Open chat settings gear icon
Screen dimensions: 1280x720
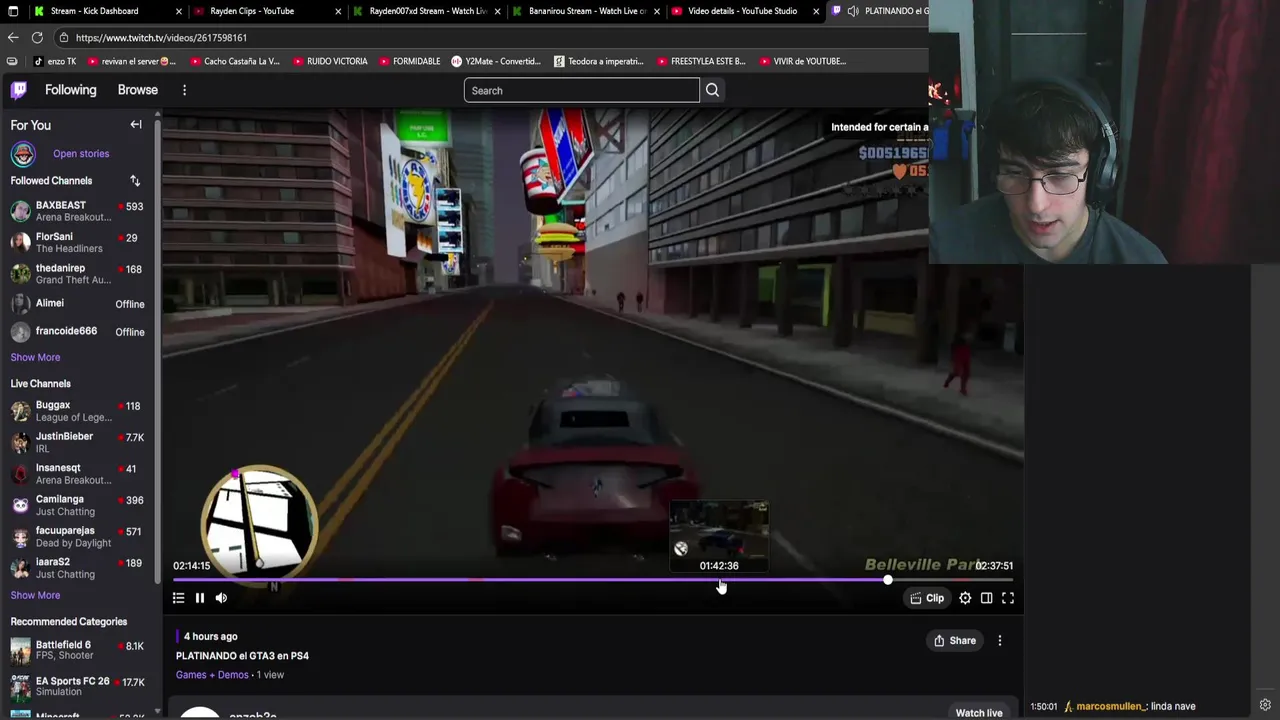pyautogui.click(x=1265, y=705)
